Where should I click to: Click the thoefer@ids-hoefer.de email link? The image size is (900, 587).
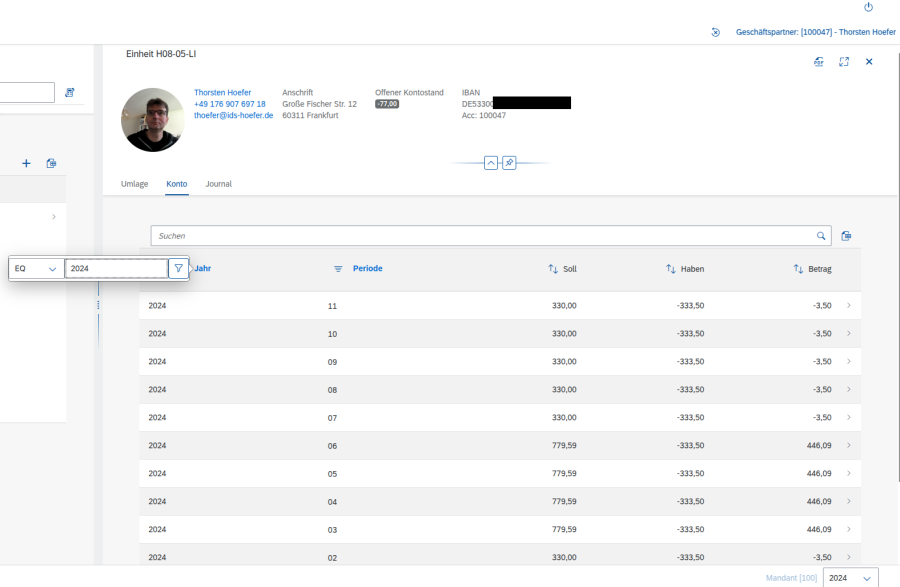click(x=233, y=115)
